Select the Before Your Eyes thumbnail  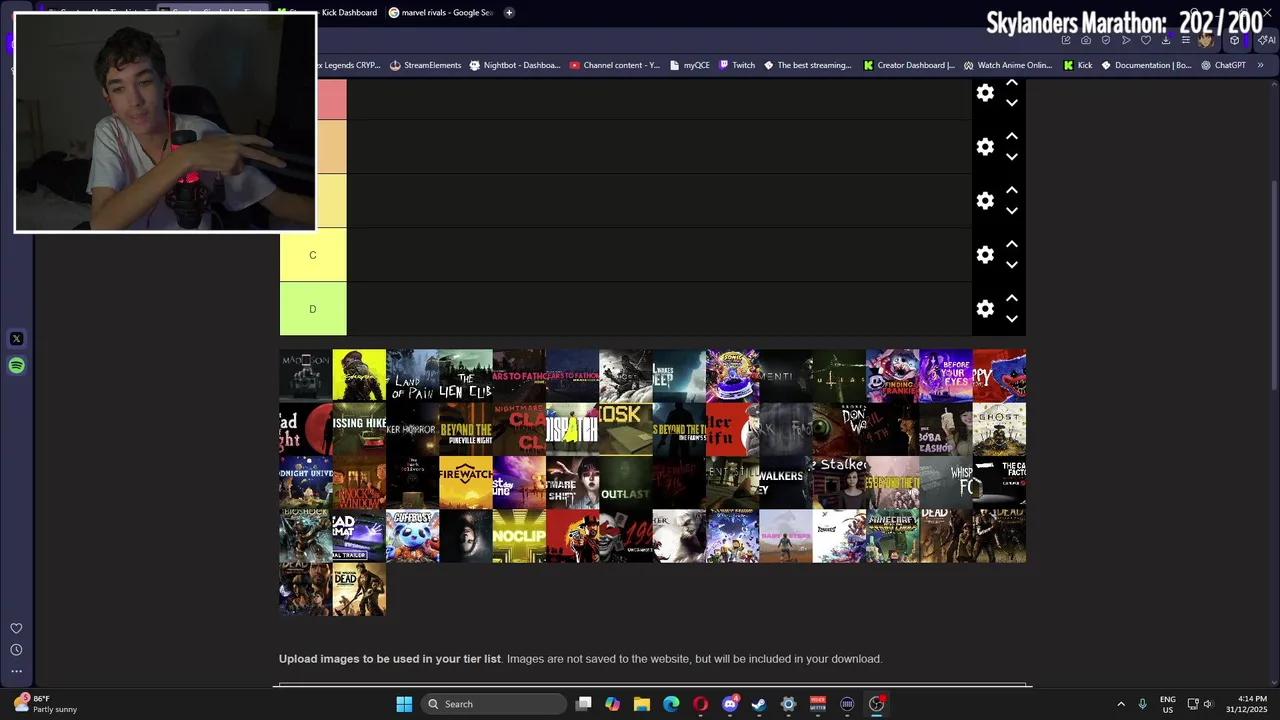click(946, 376)
